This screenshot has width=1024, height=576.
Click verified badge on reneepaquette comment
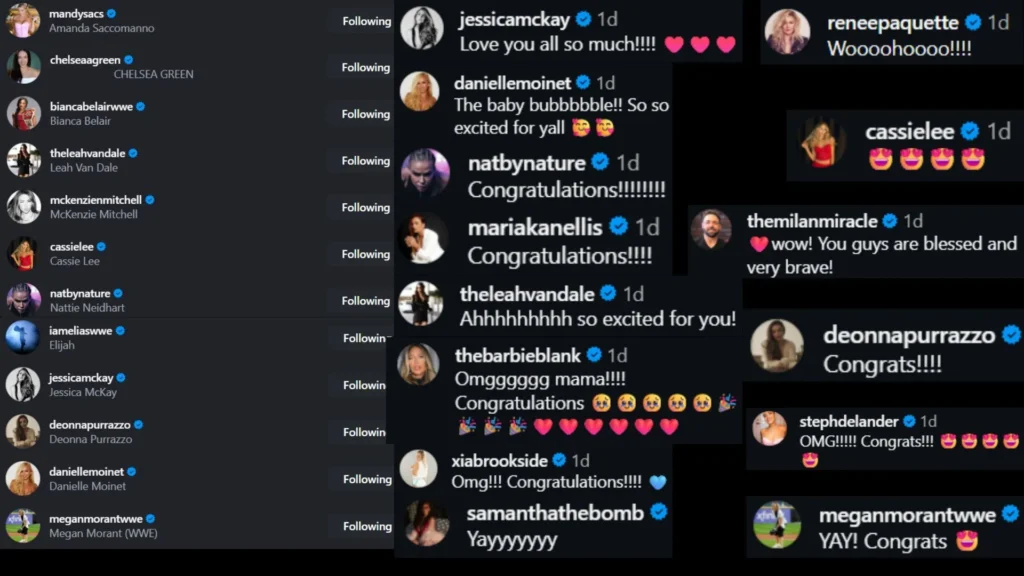click(973, 23)
